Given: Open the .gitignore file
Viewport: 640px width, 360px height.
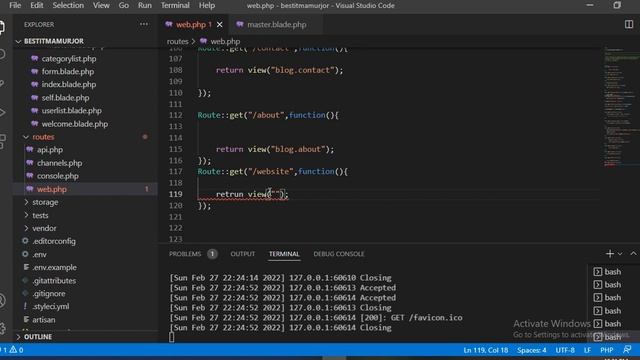Looking at the screenshot, I should click(x=49, y=293).
